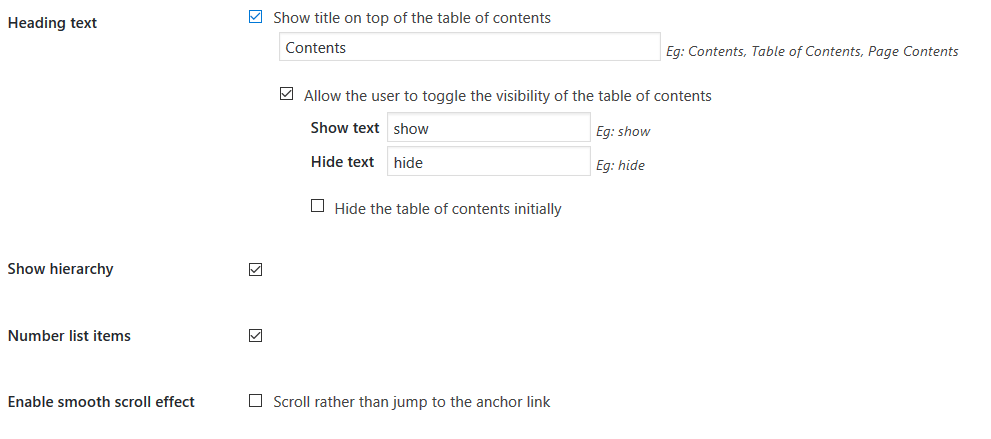Click the 'Hide the table of contents initially' label text
The height and width of the screenshot is (439, 991).
click(x=447, y=209)
